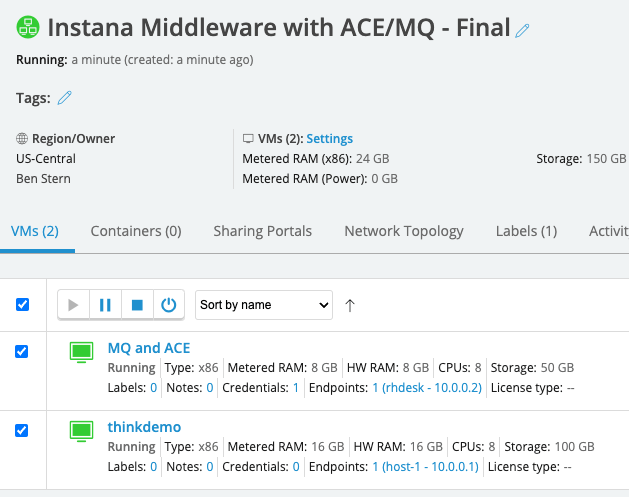This screenshot has width=629, height=497.
Task: Select the VMs (2) tab
Action: (x=35, y=231)
